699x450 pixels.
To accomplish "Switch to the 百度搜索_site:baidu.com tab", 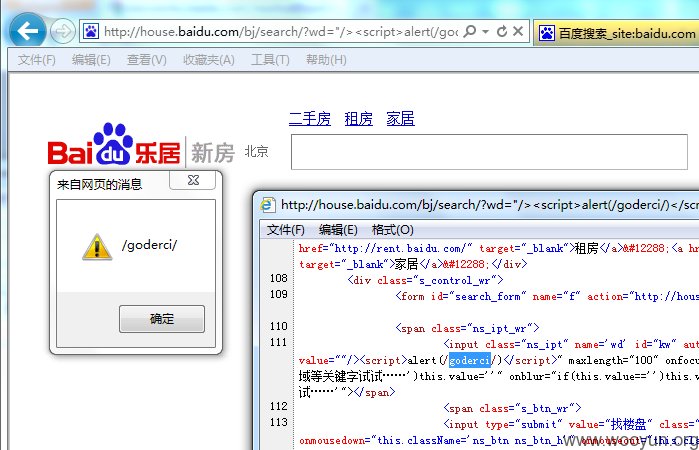I will coord(617,33).
